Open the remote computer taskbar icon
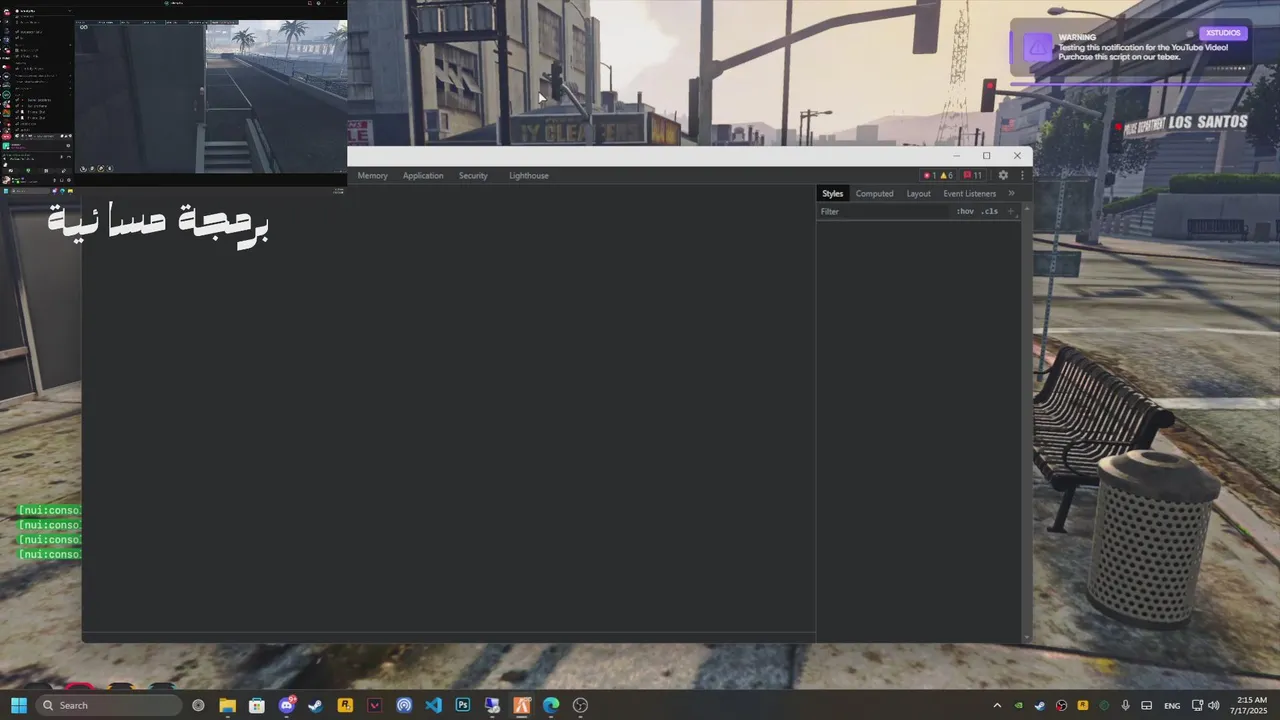This screenshot has height=720, width=1280. click(x=492, y=705)
